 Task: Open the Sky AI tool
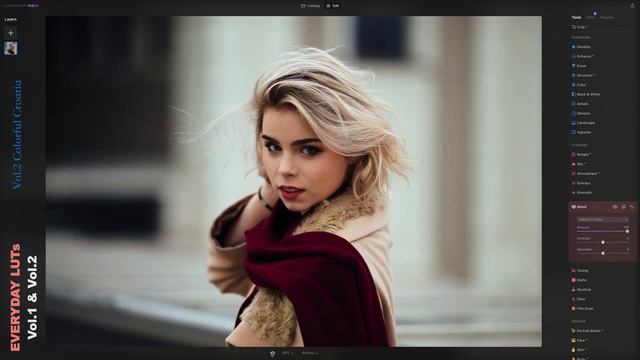[x=579, y=164]
